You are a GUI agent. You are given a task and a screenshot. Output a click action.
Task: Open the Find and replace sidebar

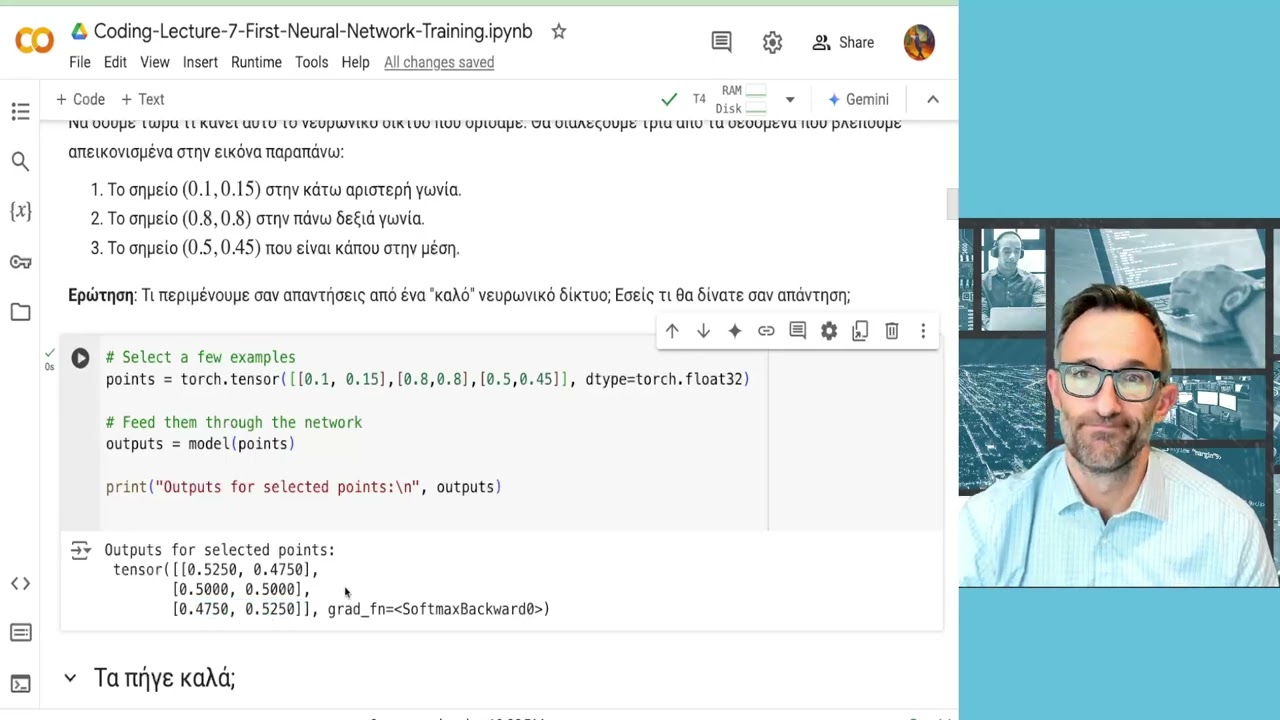pyautogui.click(x=20, y=161)
